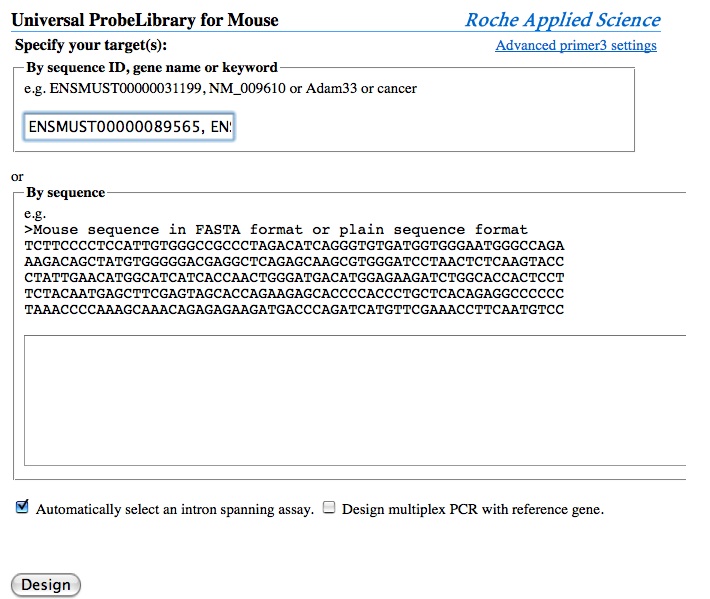Click the "By sequence" fieldset legend

65,192
